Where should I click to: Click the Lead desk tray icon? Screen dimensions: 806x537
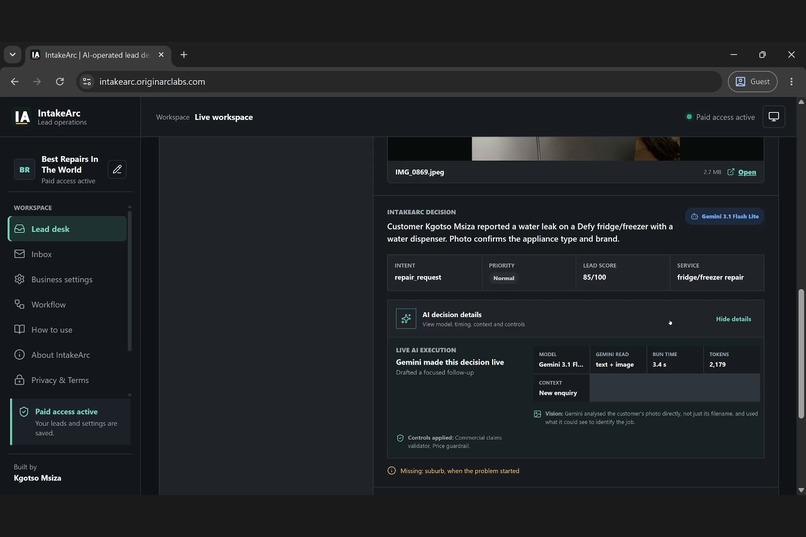point(20,229)
